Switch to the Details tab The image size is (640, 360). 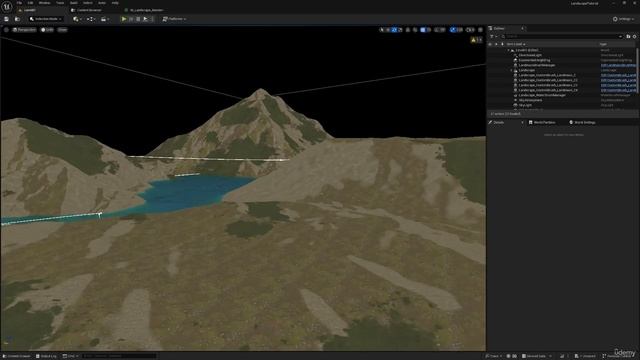click(499, 122)
